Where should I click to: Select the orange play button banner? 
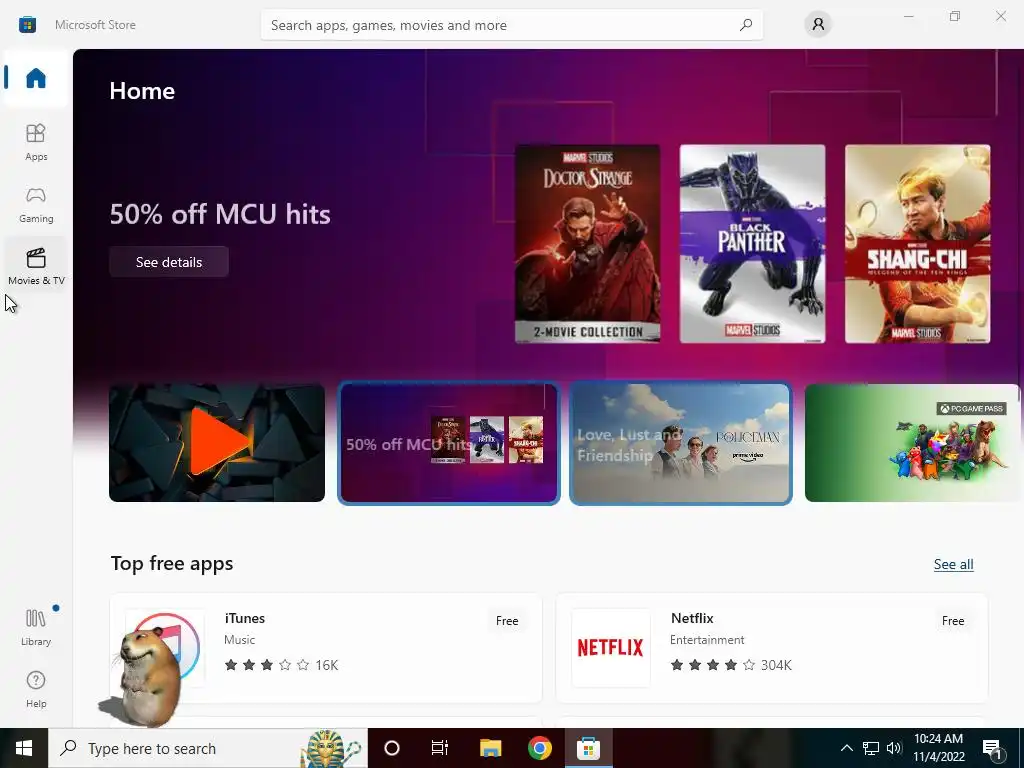(x=217, y=443)
